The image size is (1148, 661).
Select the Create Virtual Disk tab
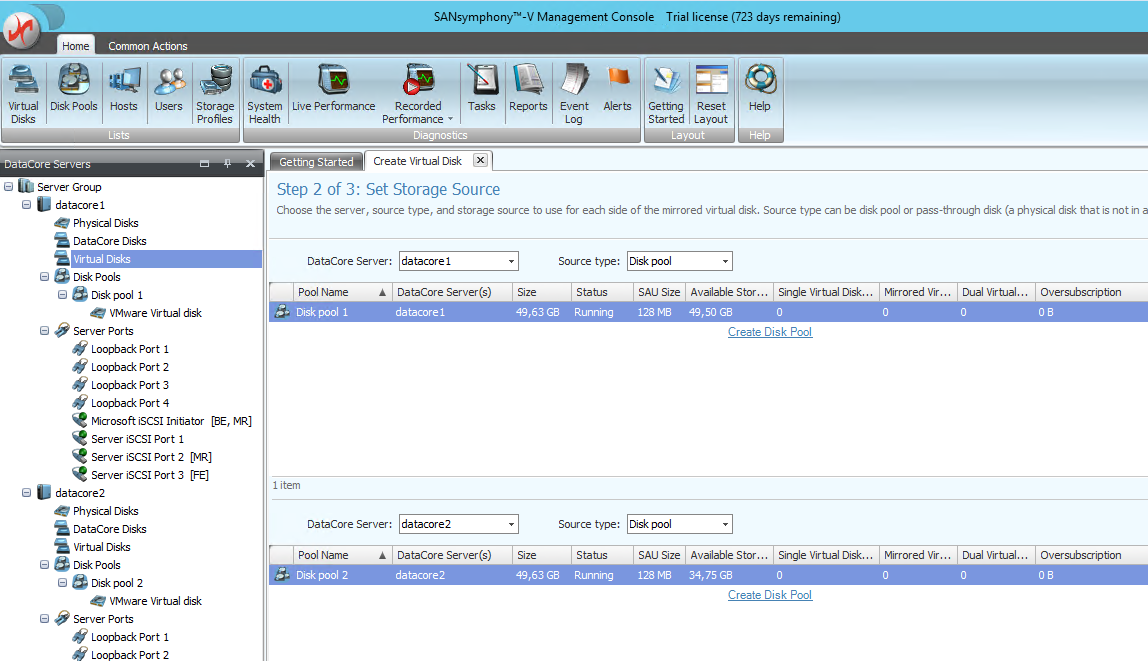coord(417,161)
